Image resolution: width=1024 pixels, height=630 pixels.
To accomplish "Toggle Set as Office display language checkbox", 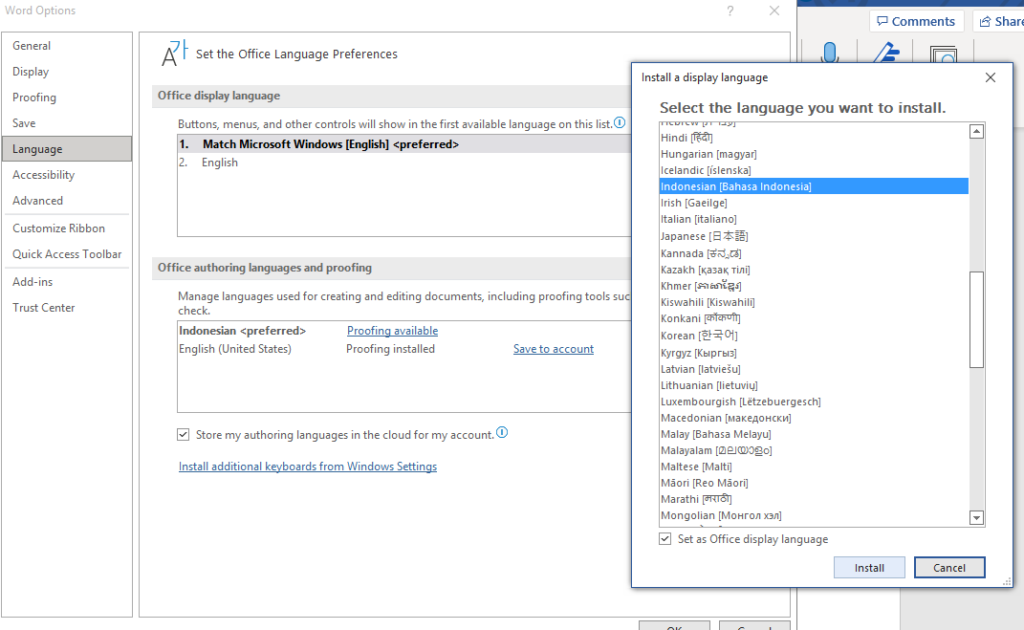I will [x=665, y=539].
